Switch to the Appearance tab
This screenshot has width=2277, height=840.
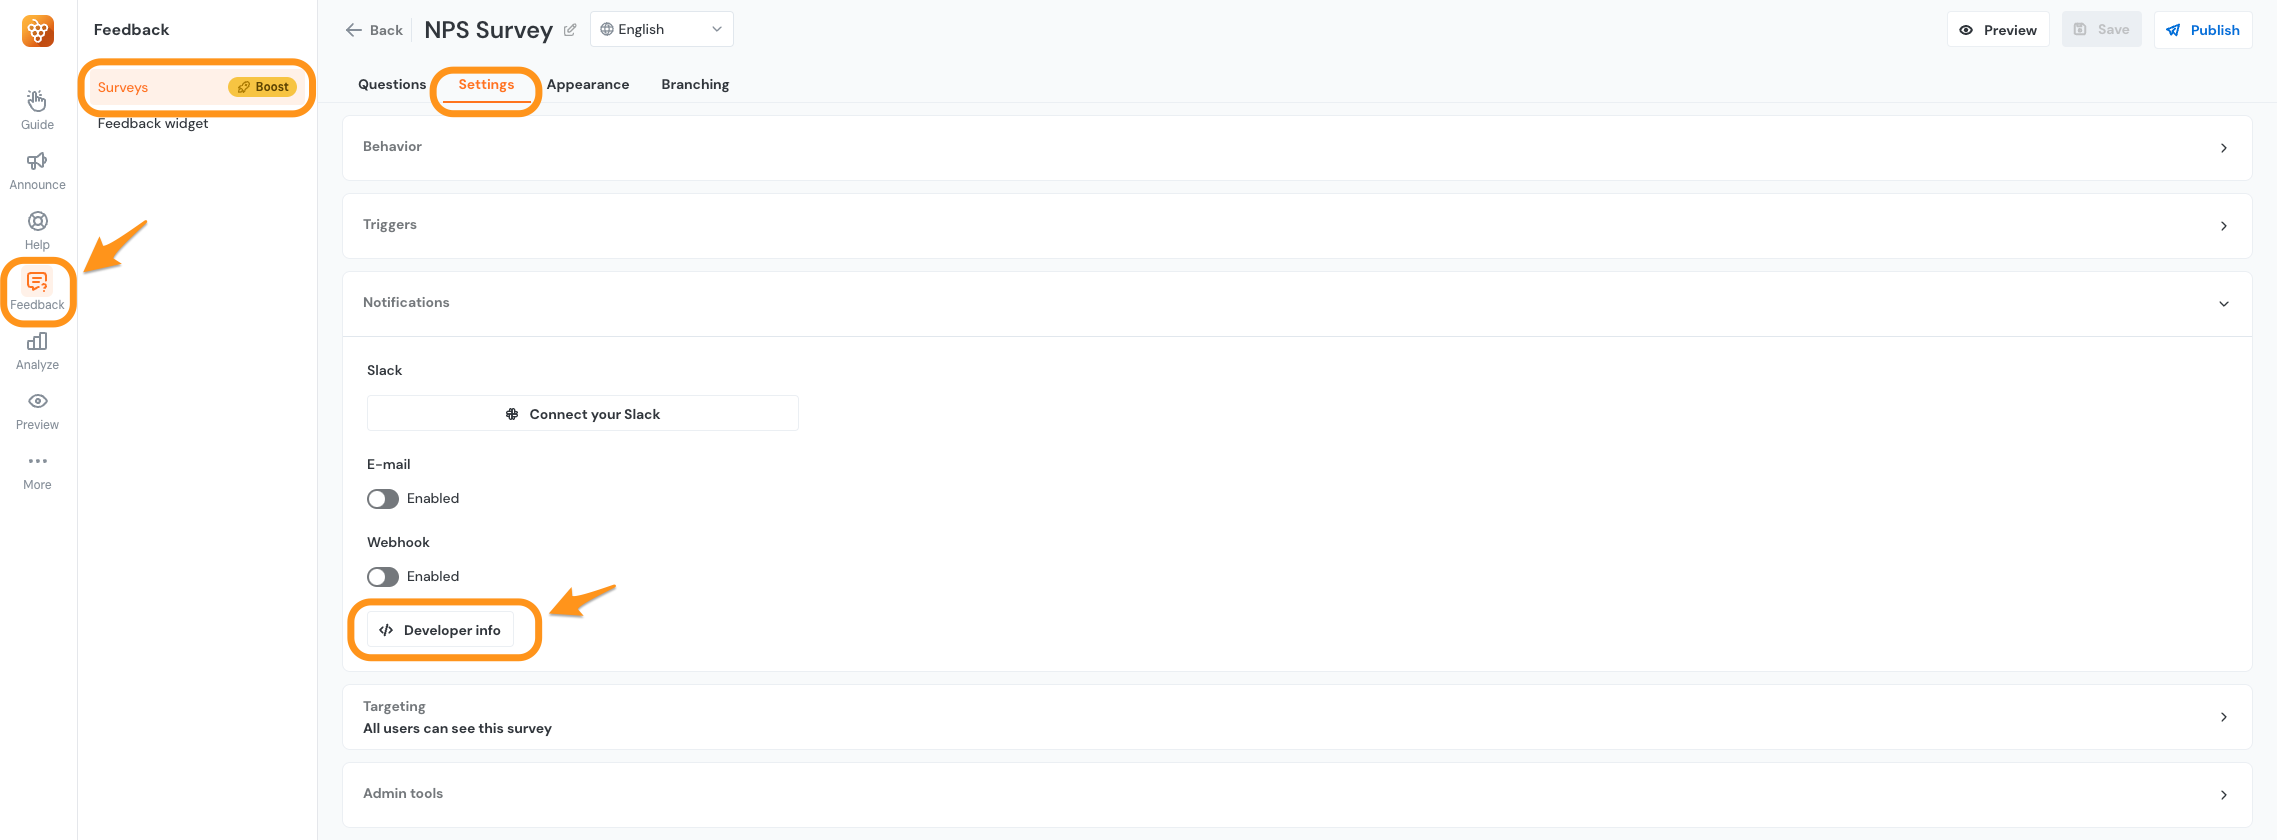(588, 84)
